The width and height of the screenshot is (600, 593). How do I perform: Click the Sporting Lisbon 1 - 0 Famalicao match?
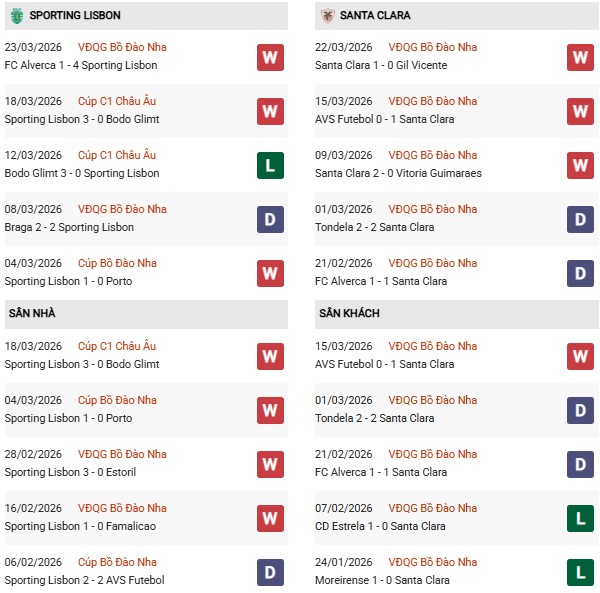pos(80,526)
